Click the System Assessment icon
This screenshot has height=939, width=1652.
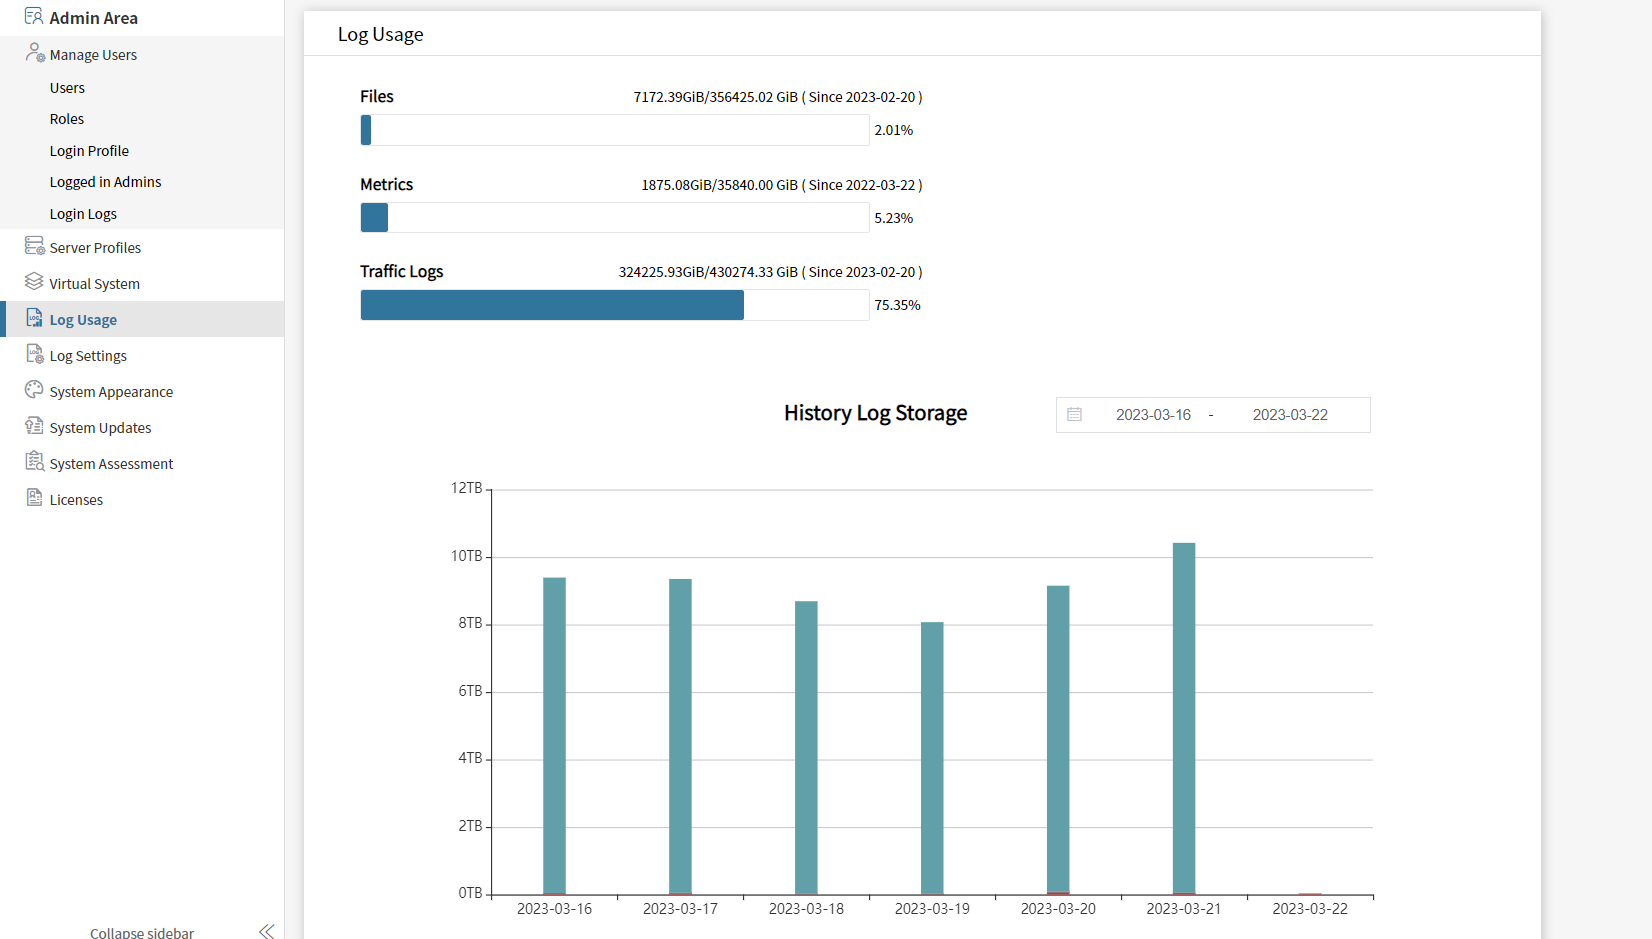click(x=34, y=462)
